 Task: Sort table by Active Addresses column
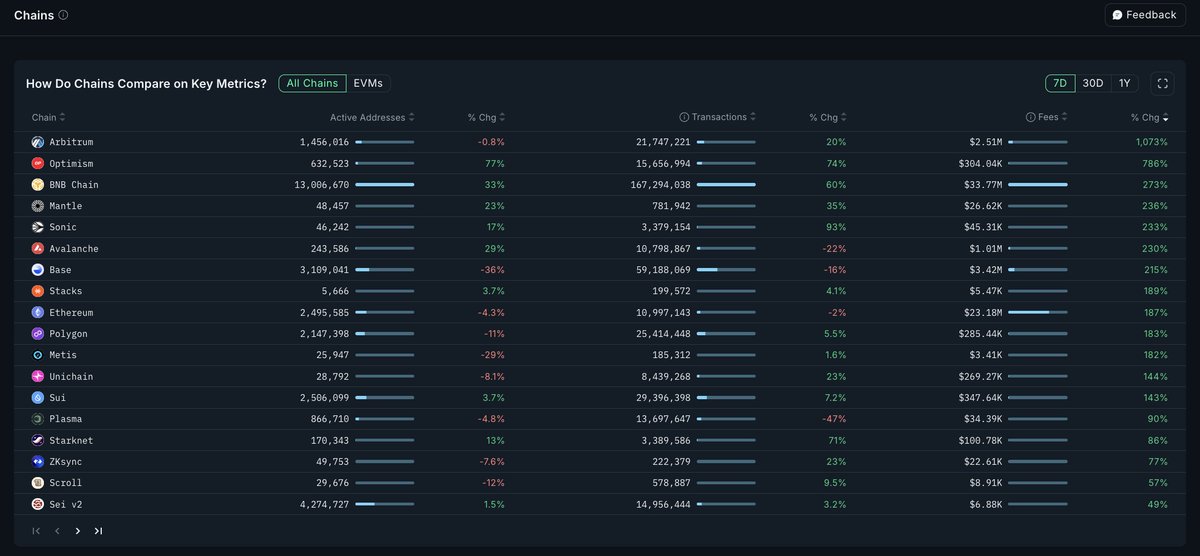(368, 117)
